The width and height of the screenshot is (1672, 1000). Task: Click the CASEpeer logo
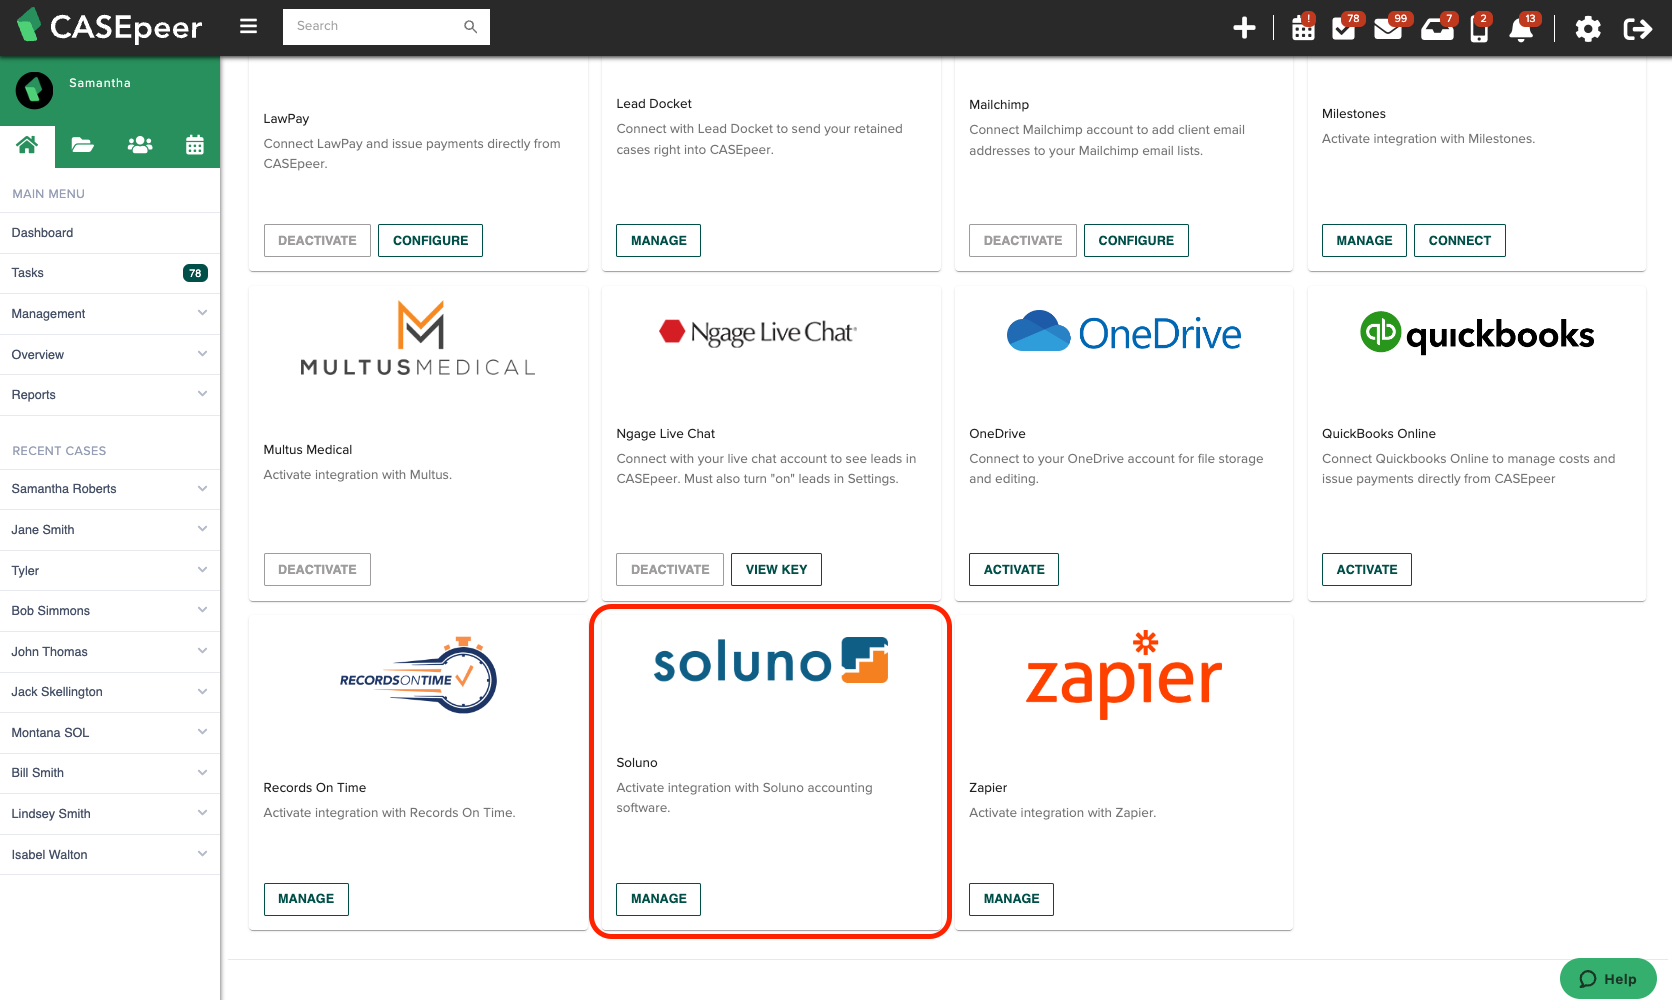point(110,27)
